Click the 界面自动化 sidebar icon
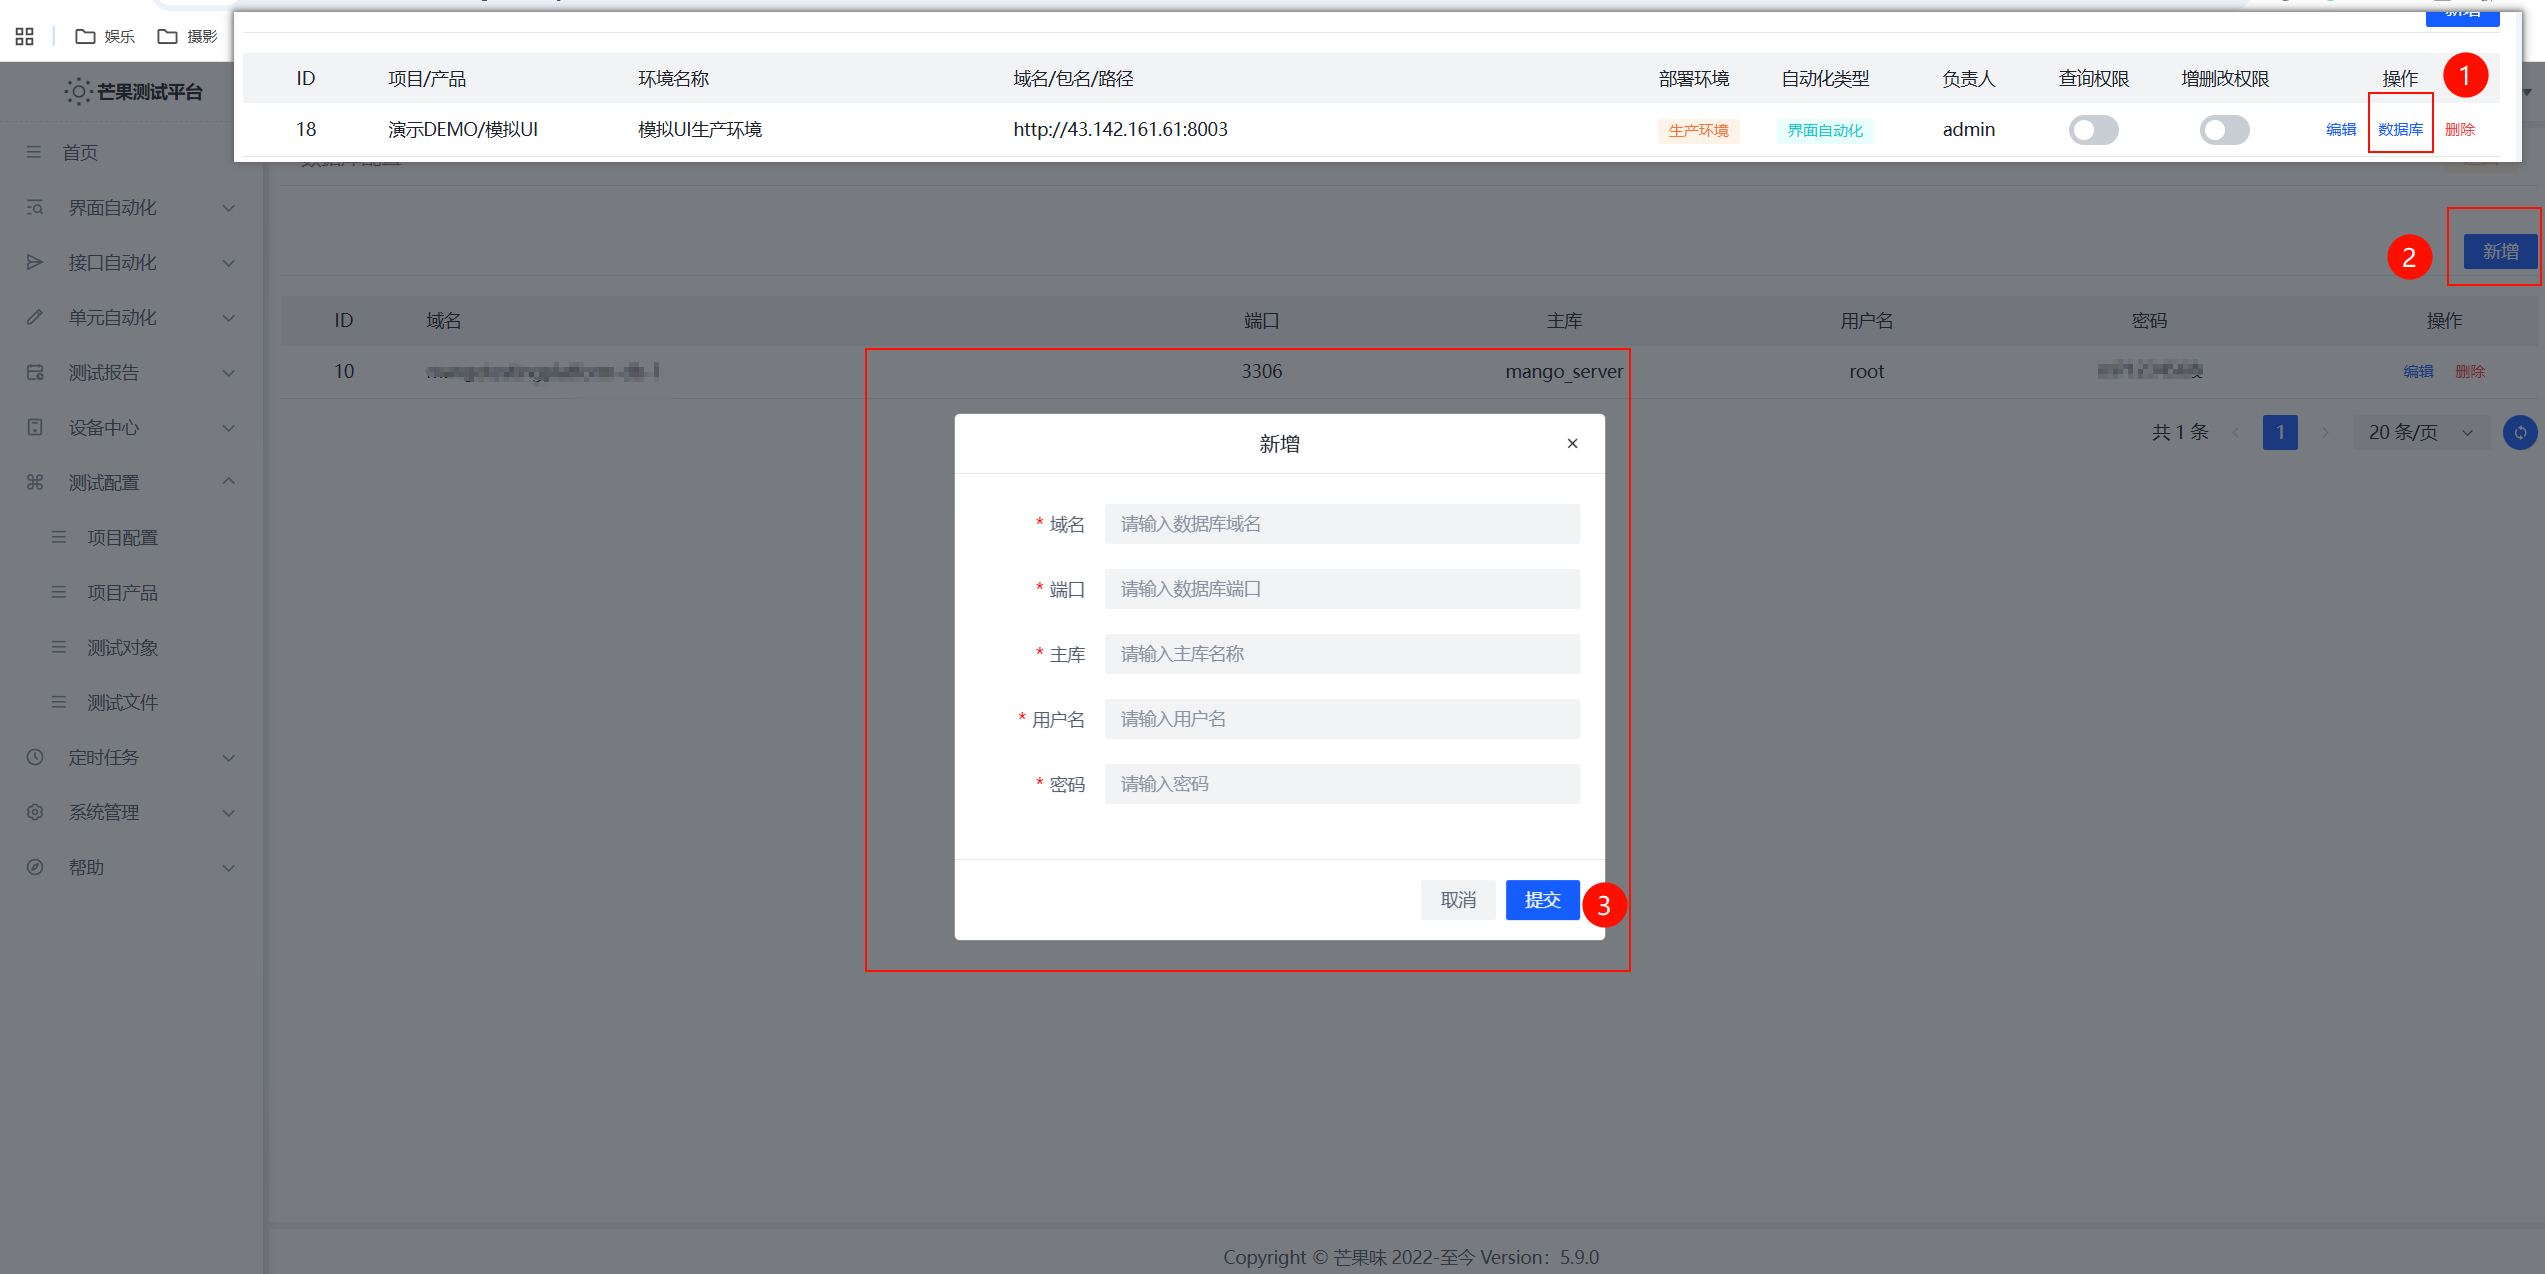The height and width of the screenshot is (1274, 2545). (x=35, y=207)
